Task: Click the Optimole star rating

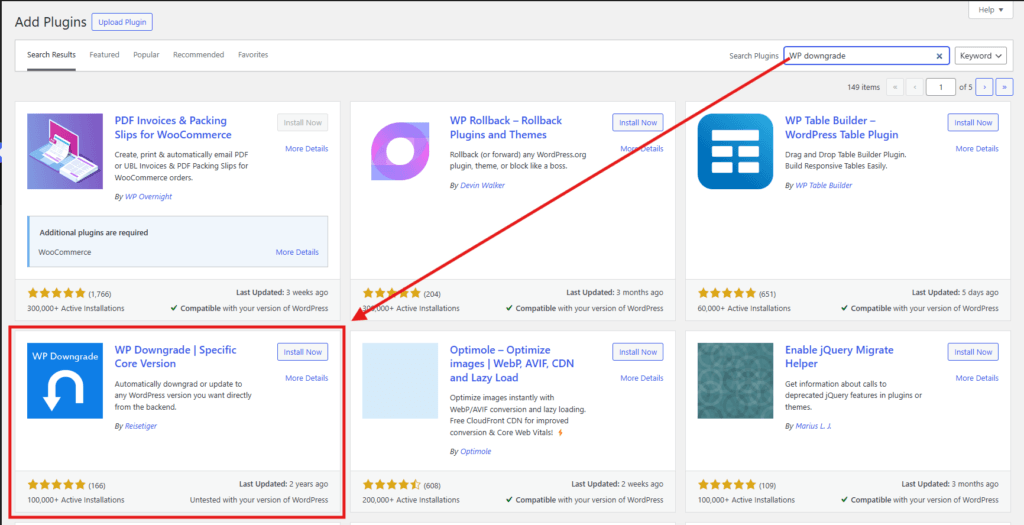Action: (x=391, y=485)
